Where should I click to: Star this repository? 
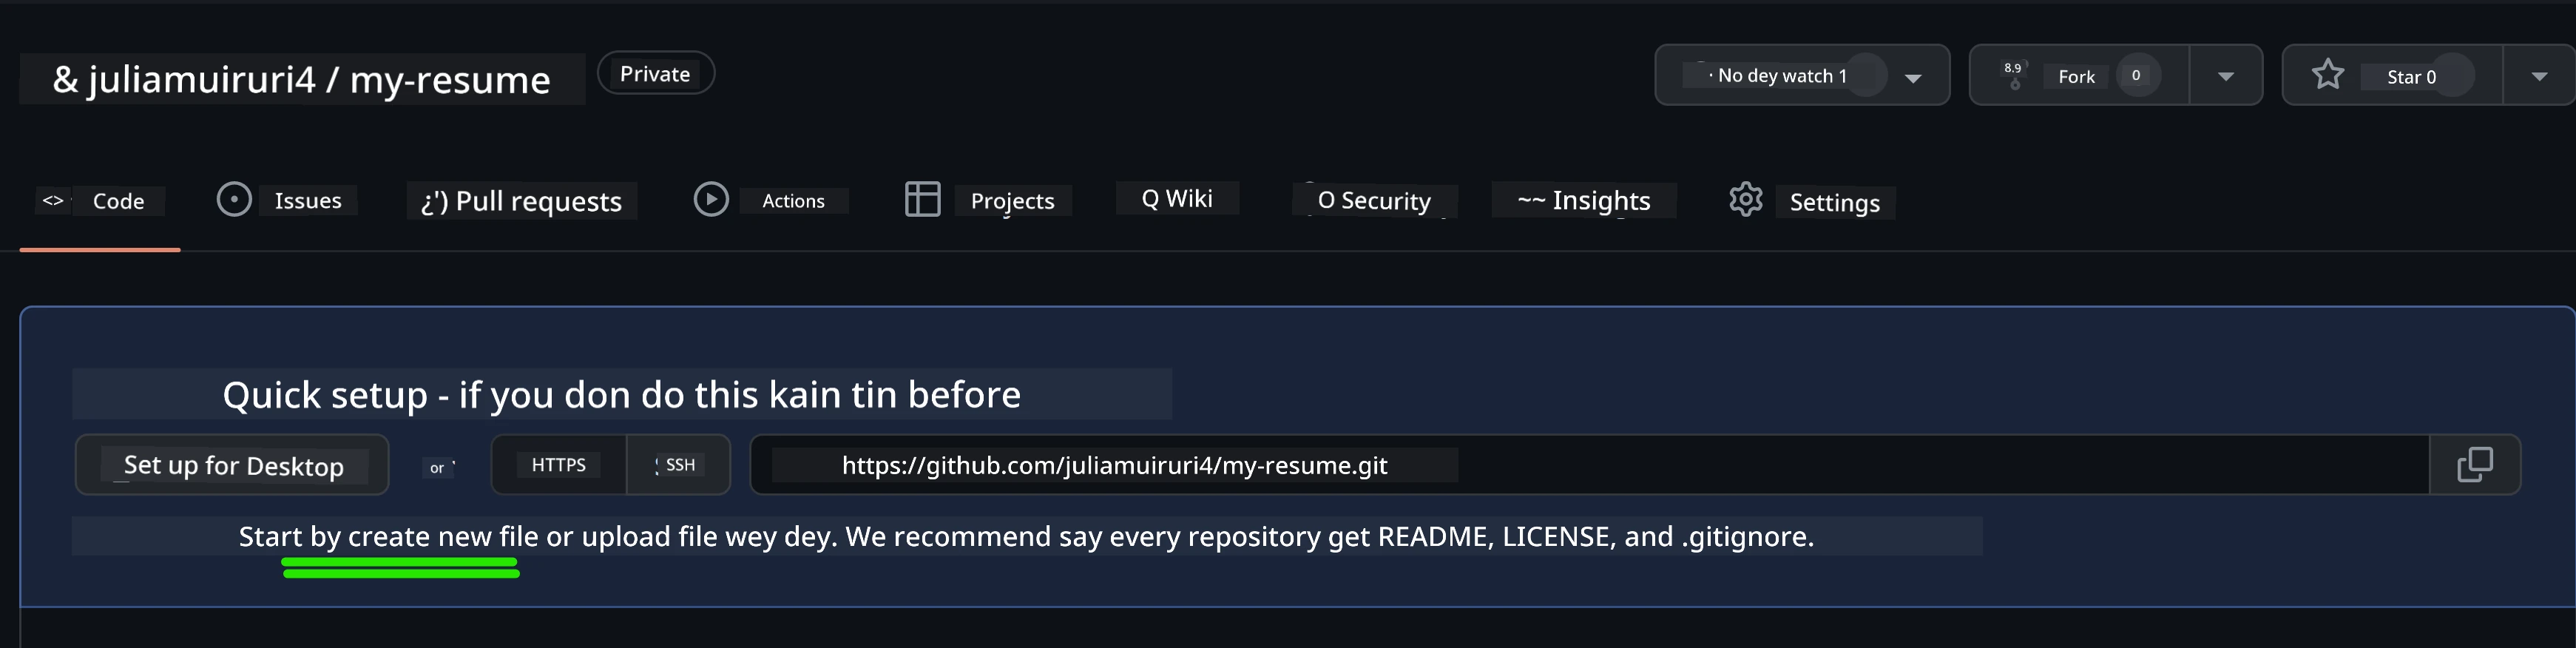click(x=2392, y=76)
